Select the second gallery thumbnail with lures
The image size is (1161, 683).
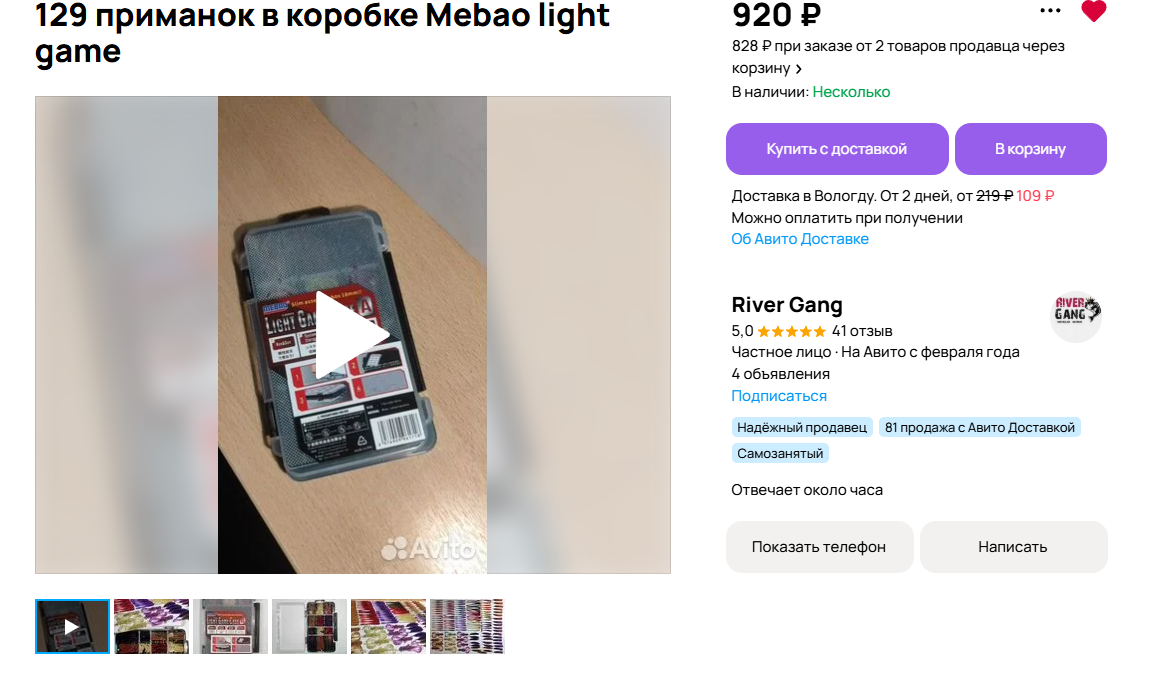[151, 627]
